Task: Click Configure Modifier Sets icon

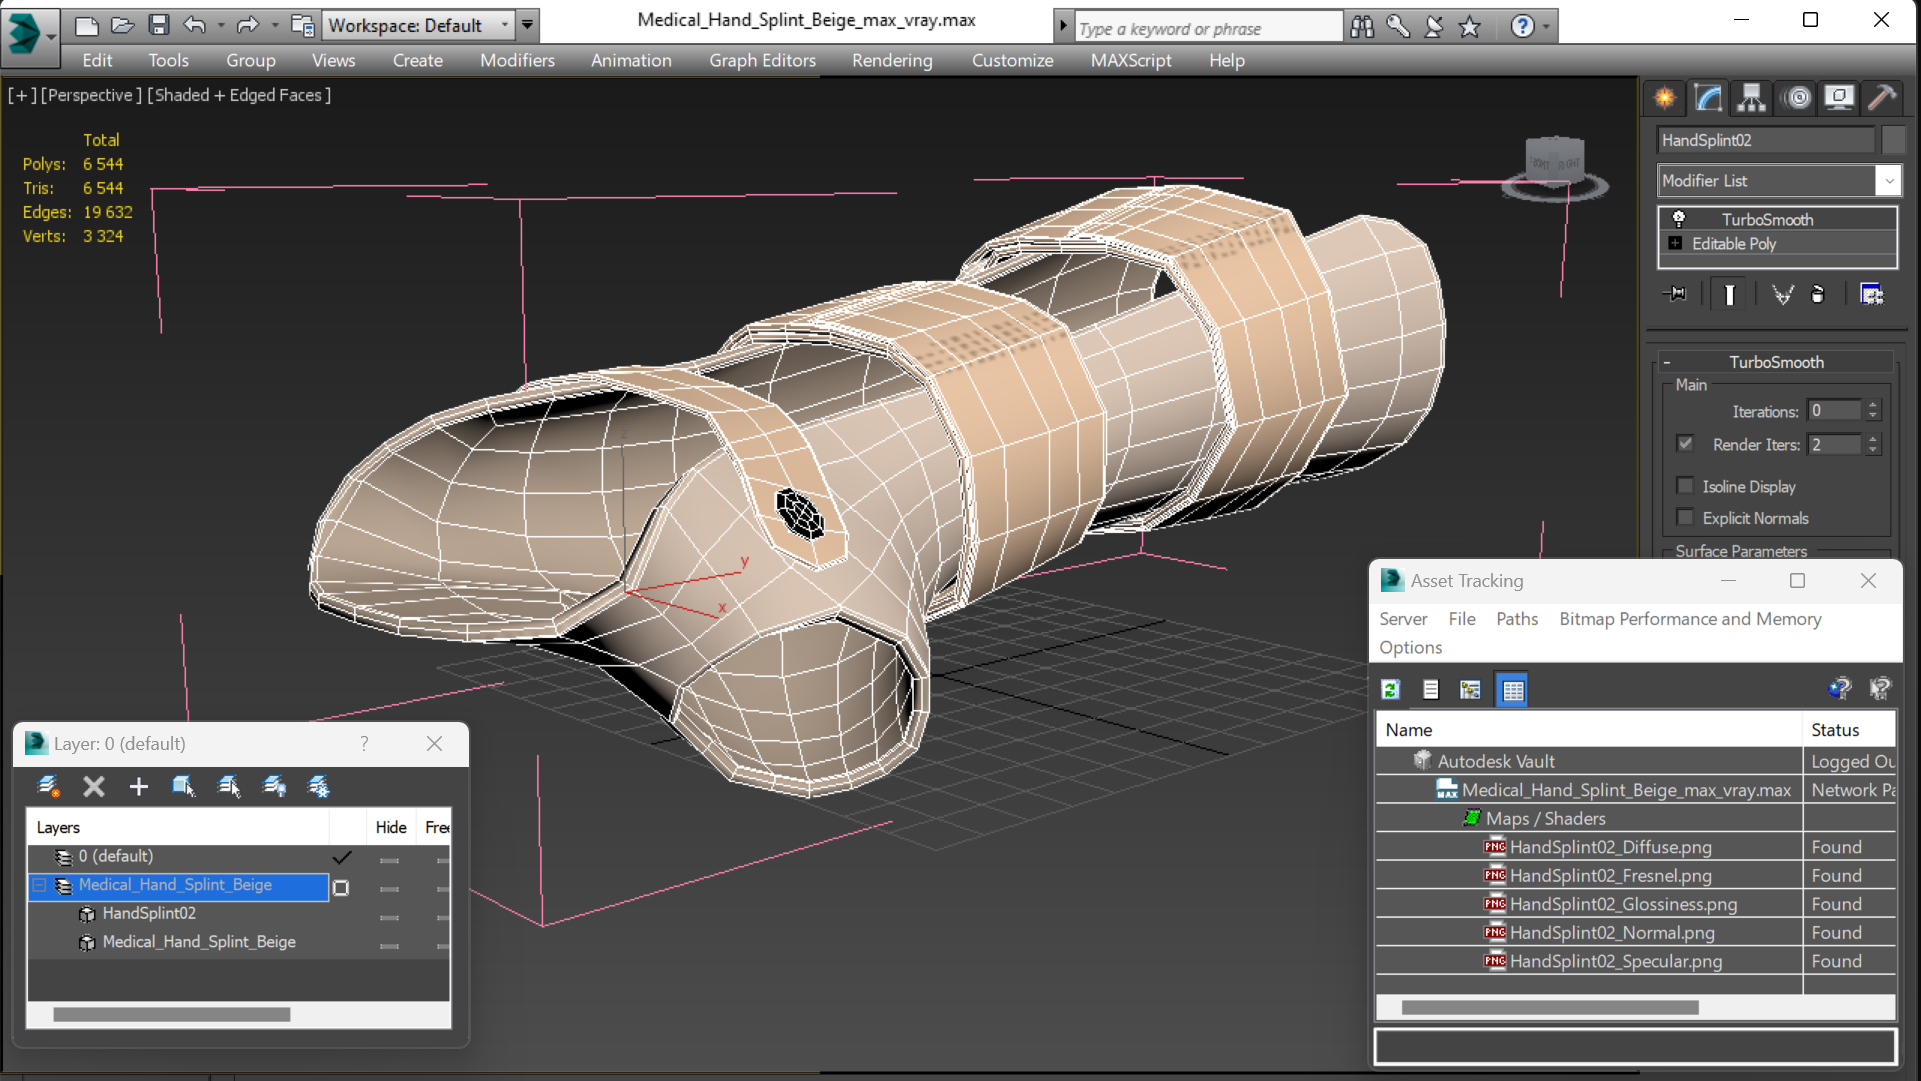Action: coord(1872,294)
